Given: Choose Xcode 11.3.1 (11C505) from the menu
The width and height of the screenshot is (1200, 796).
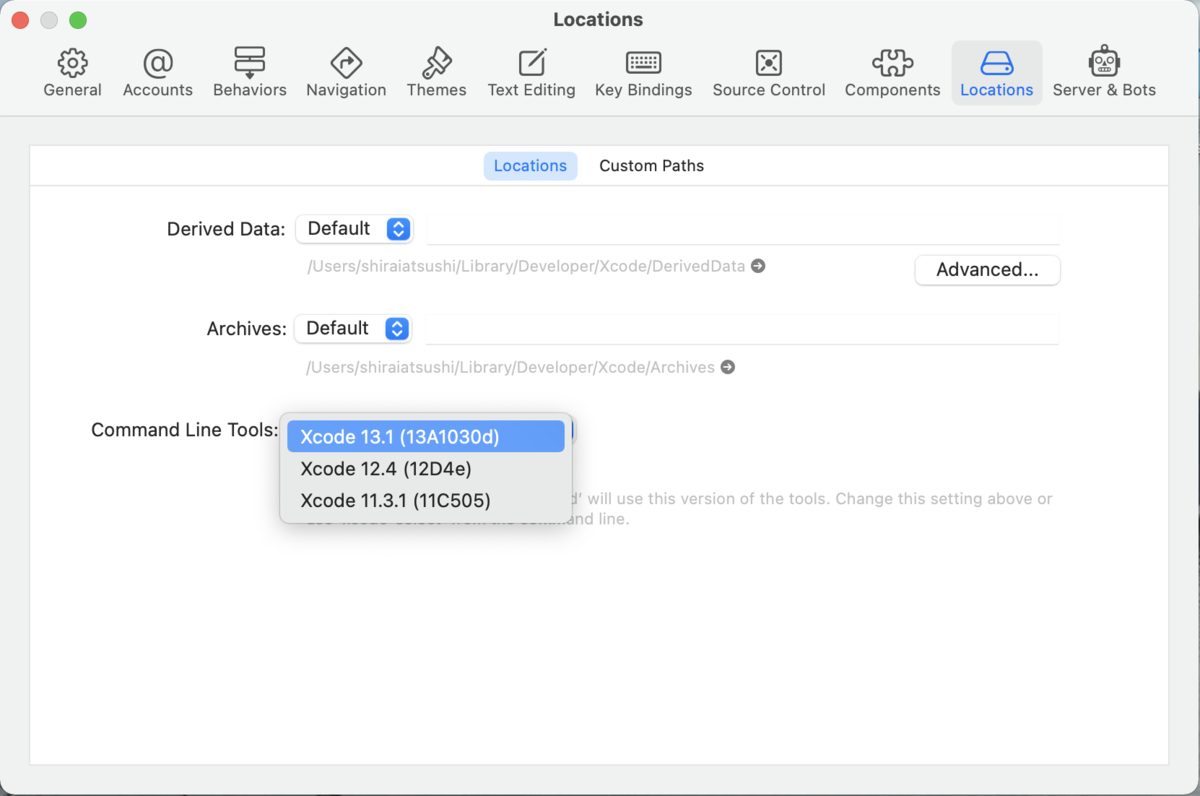Looking at the screenshot, I should pos(426,500).
